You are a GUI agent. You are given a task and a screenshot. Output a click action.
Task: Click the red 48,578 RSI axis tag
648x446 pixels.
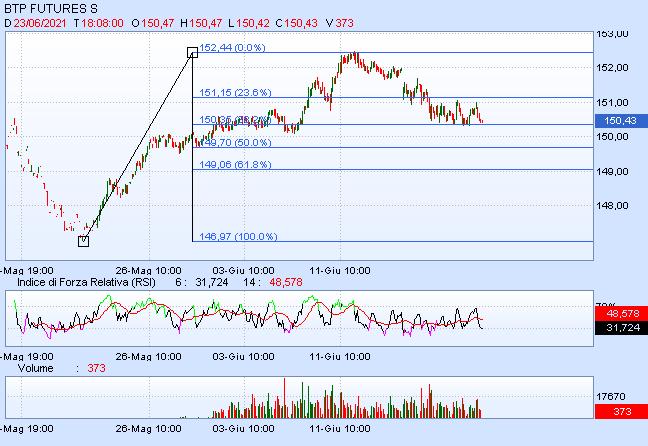pyautogui.click(x=621, y=313)
